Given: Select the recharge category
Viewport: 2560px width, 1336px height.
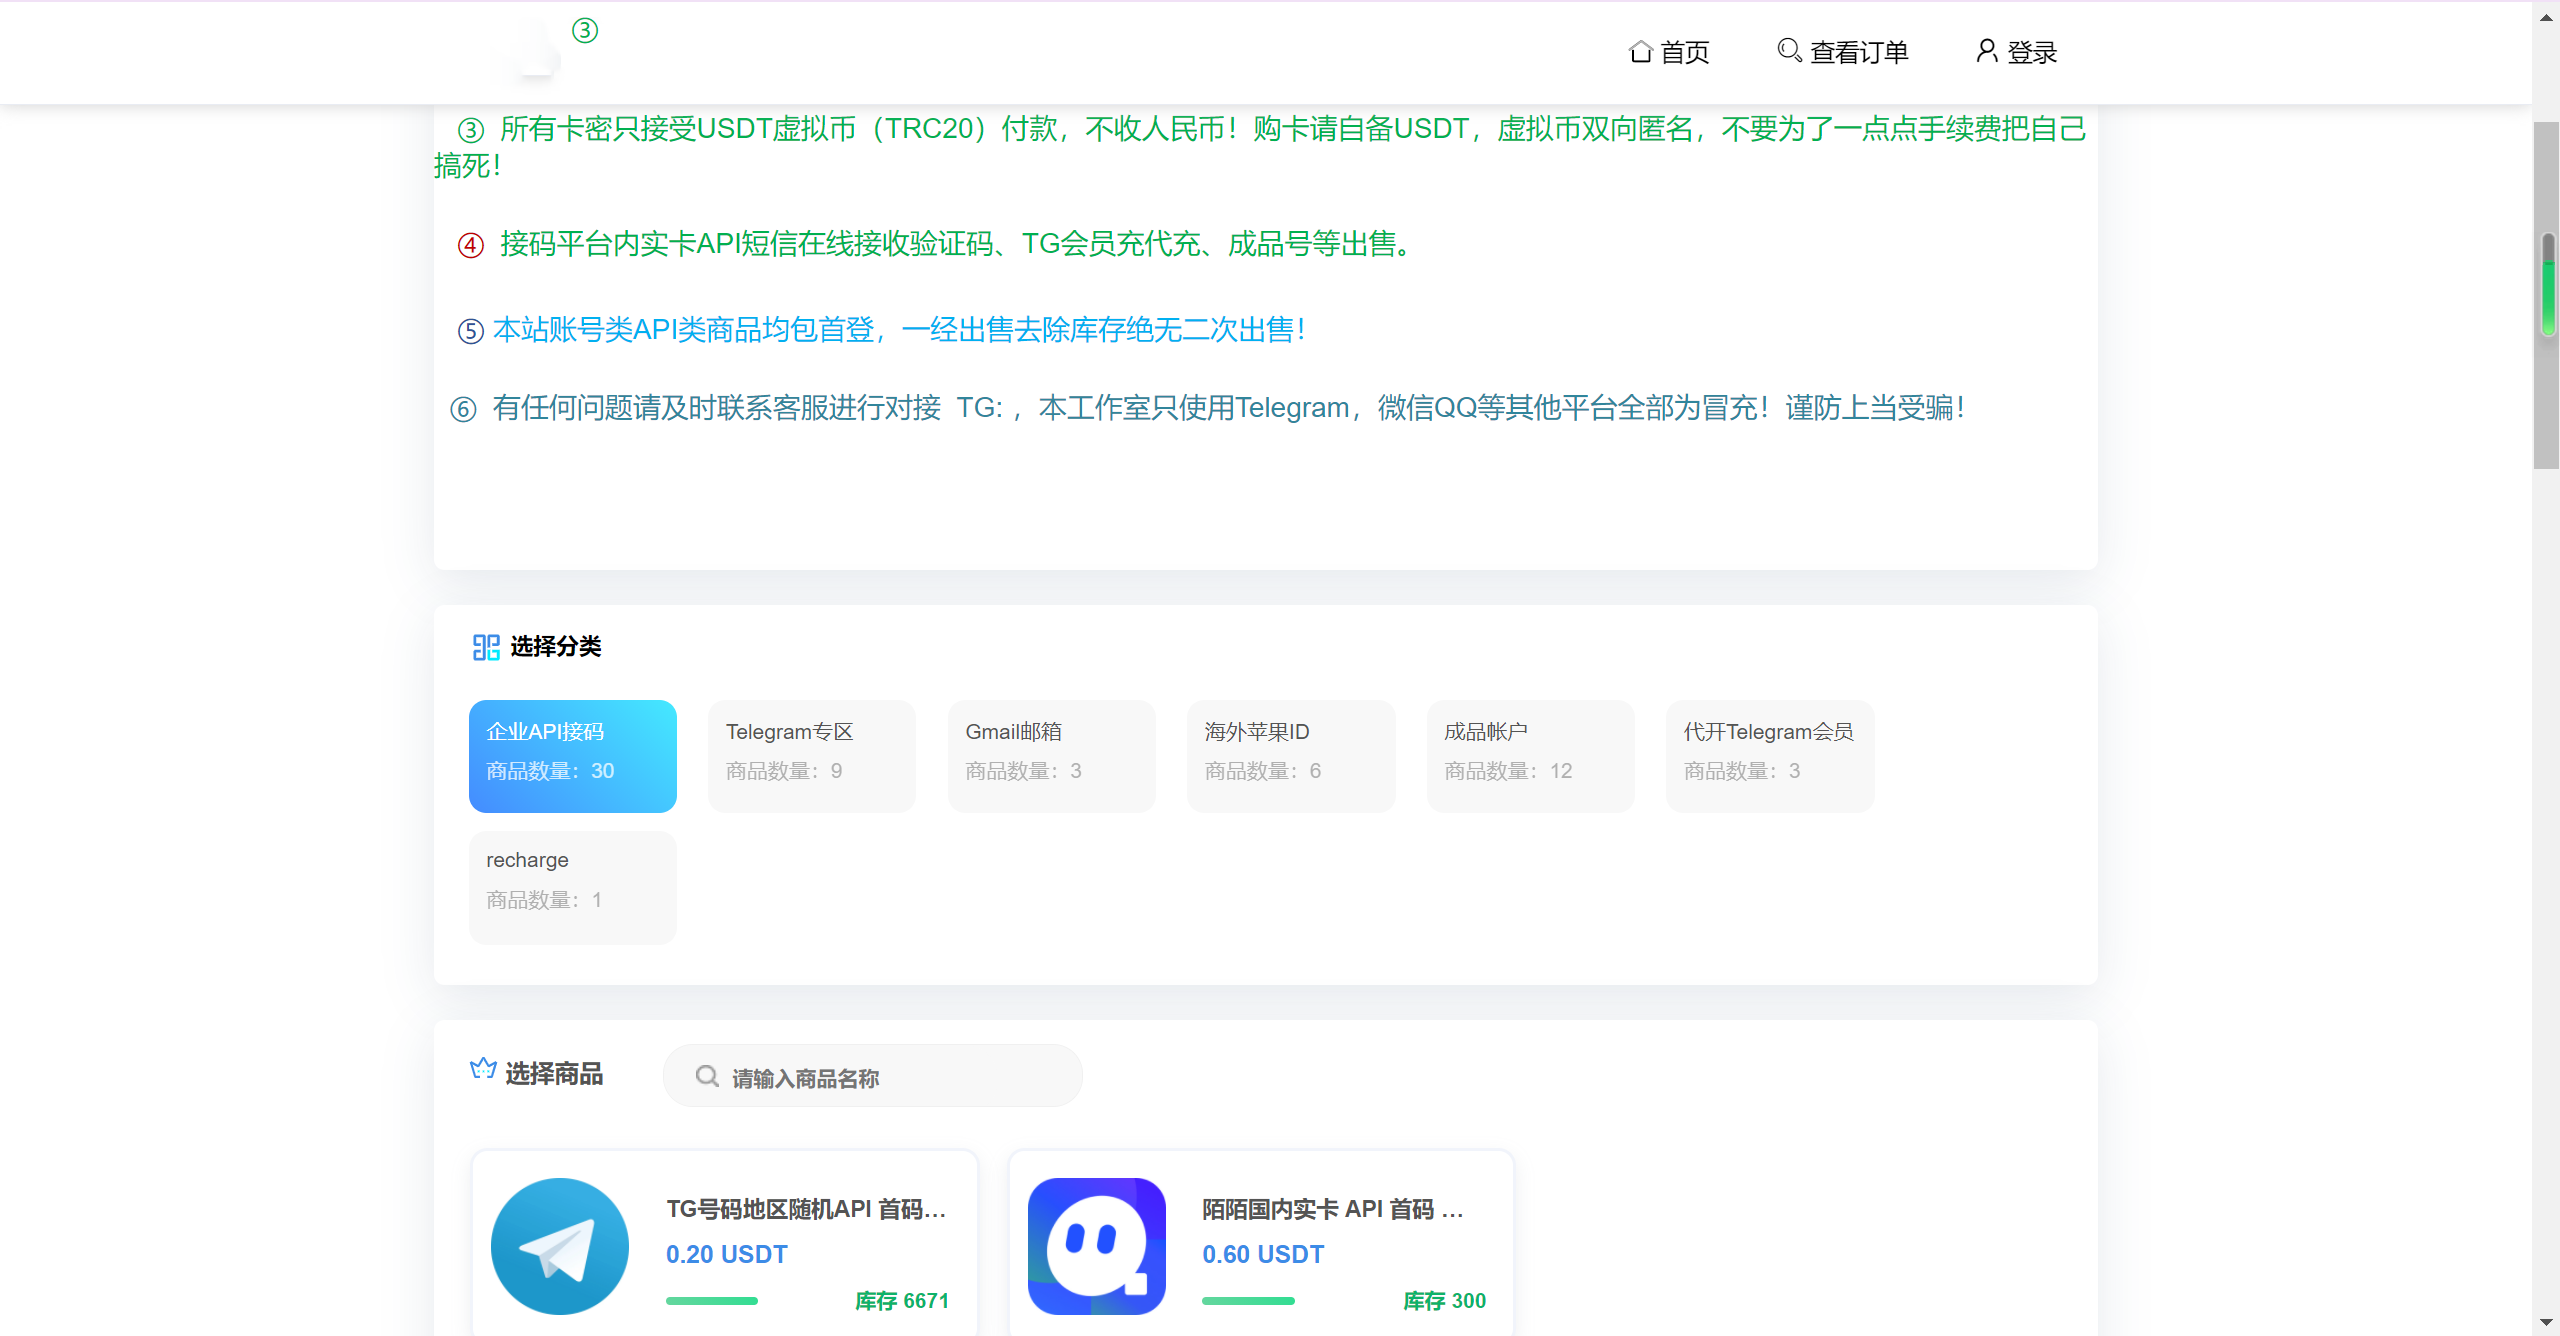Looking at the screenshot, I should (573, 886).
